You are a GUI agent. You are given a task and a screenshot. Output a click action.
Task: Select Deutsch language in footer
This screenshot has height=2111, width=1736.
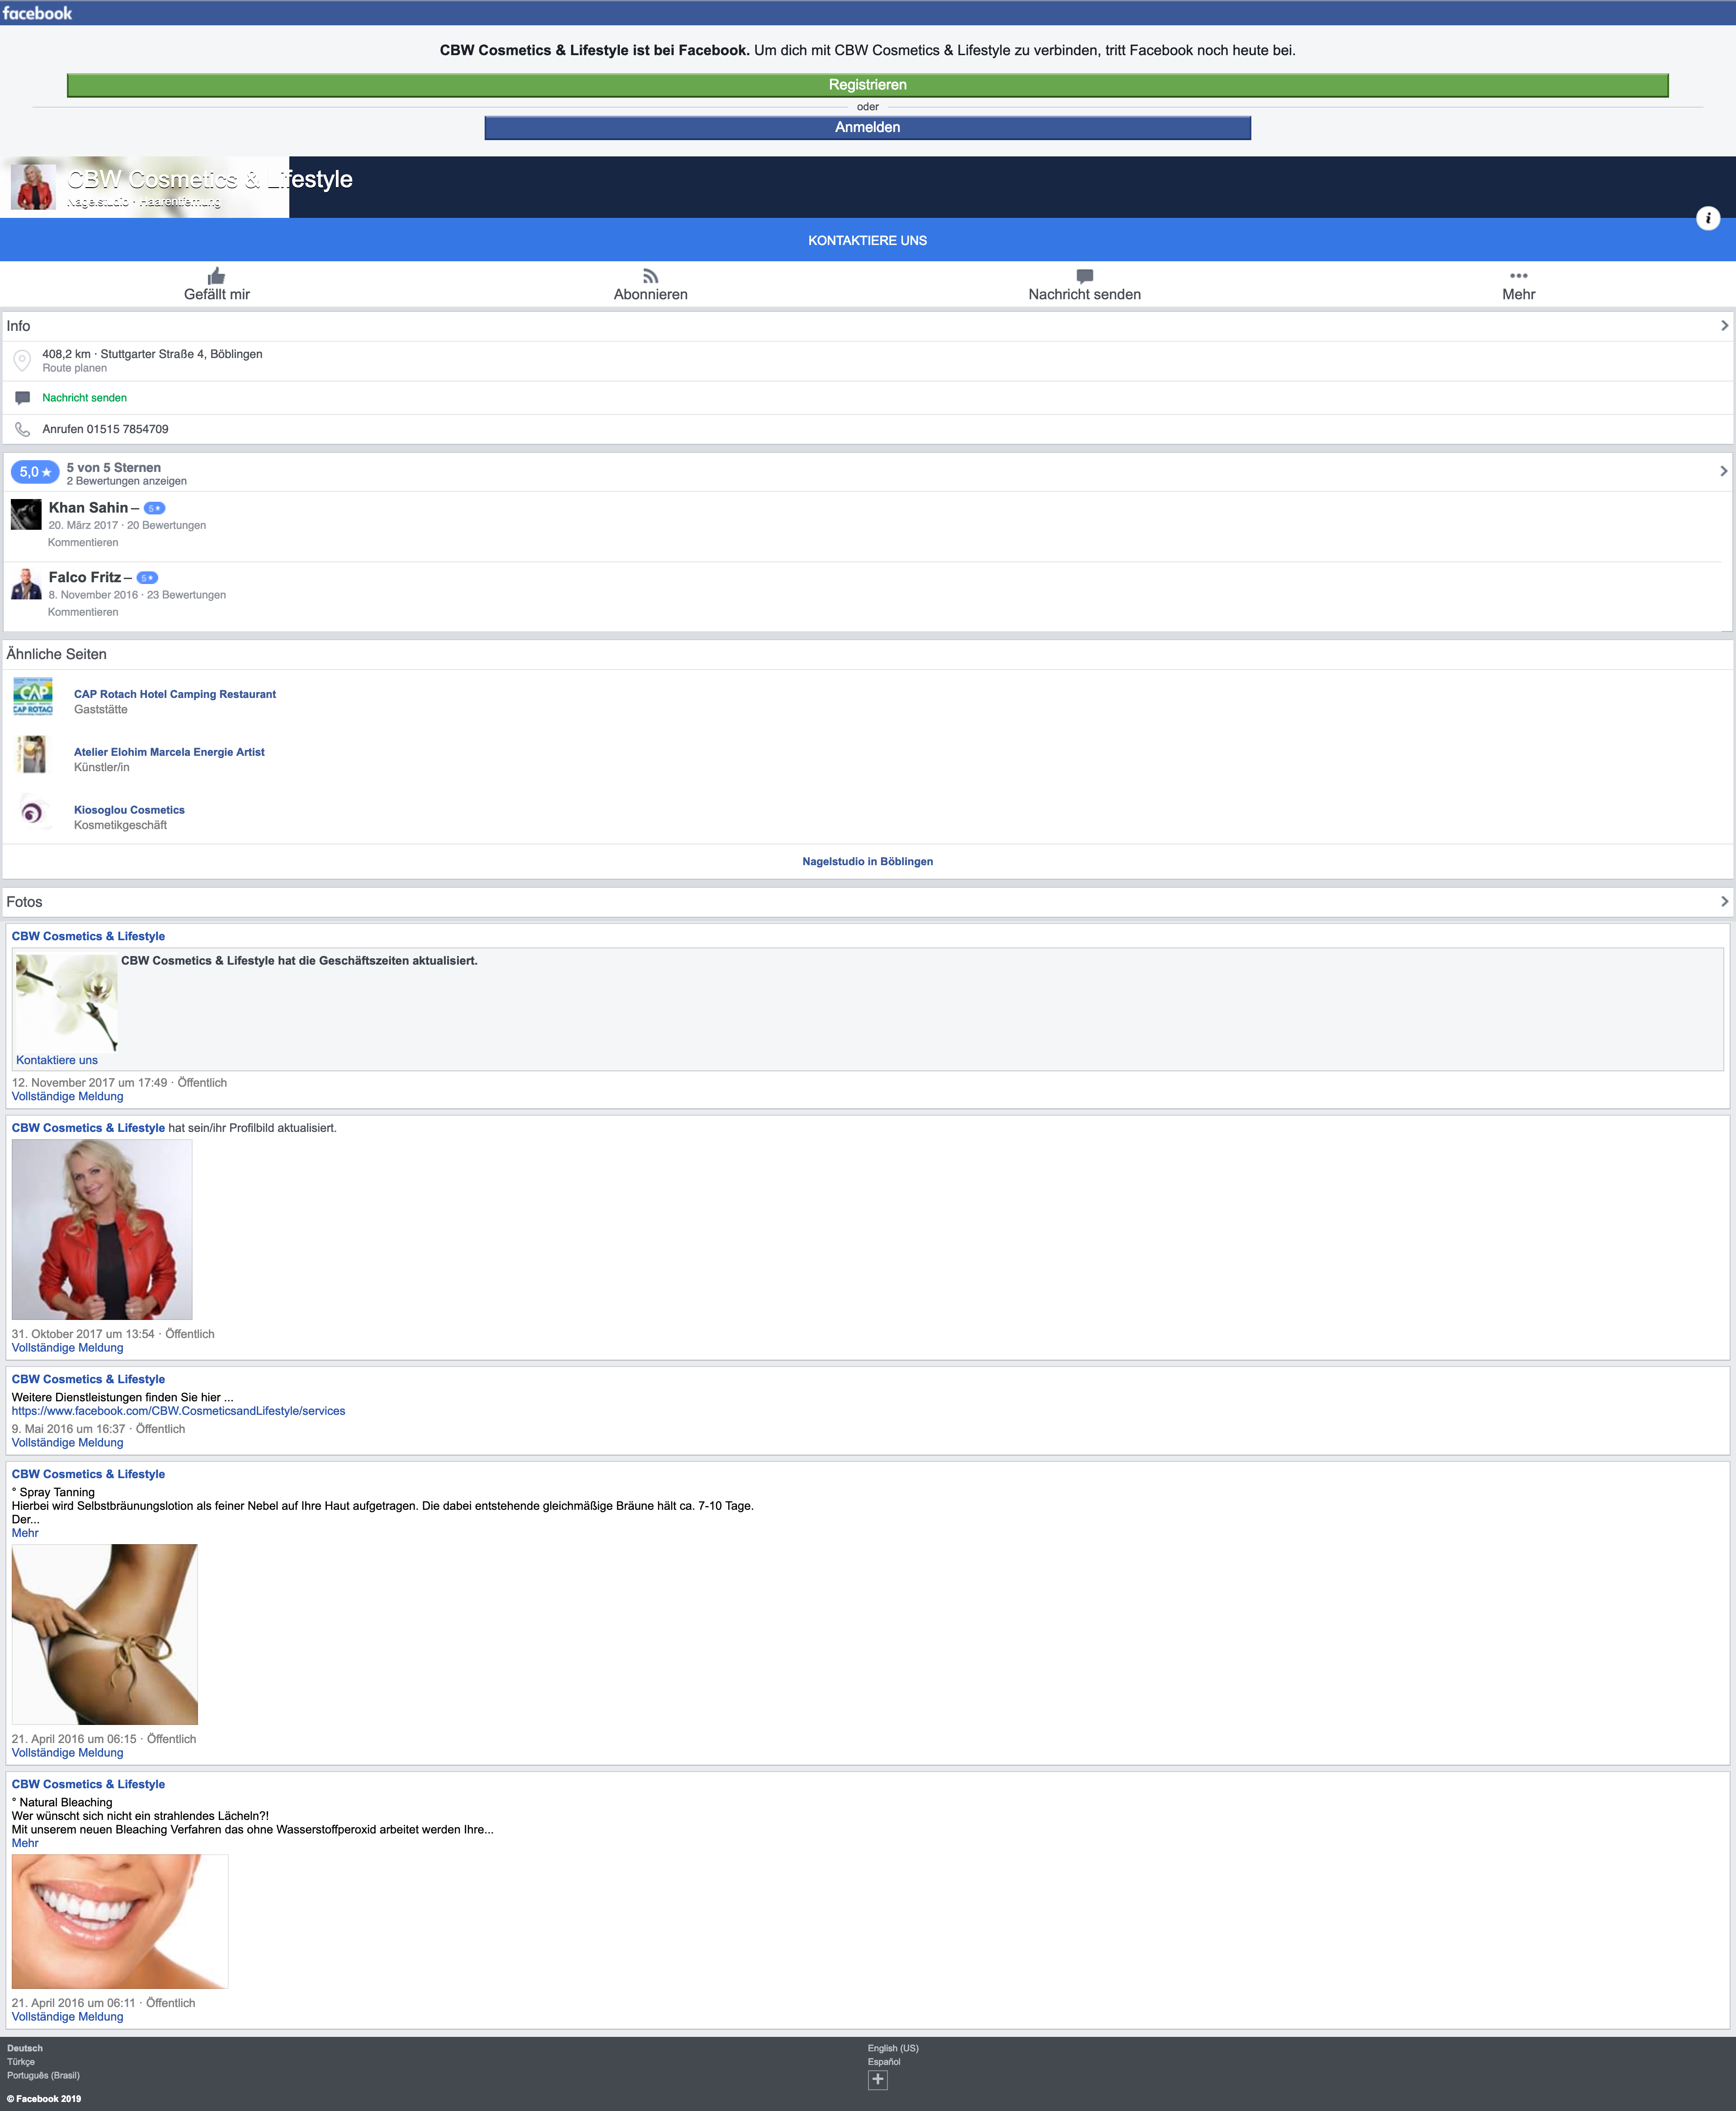[25, 2048]
